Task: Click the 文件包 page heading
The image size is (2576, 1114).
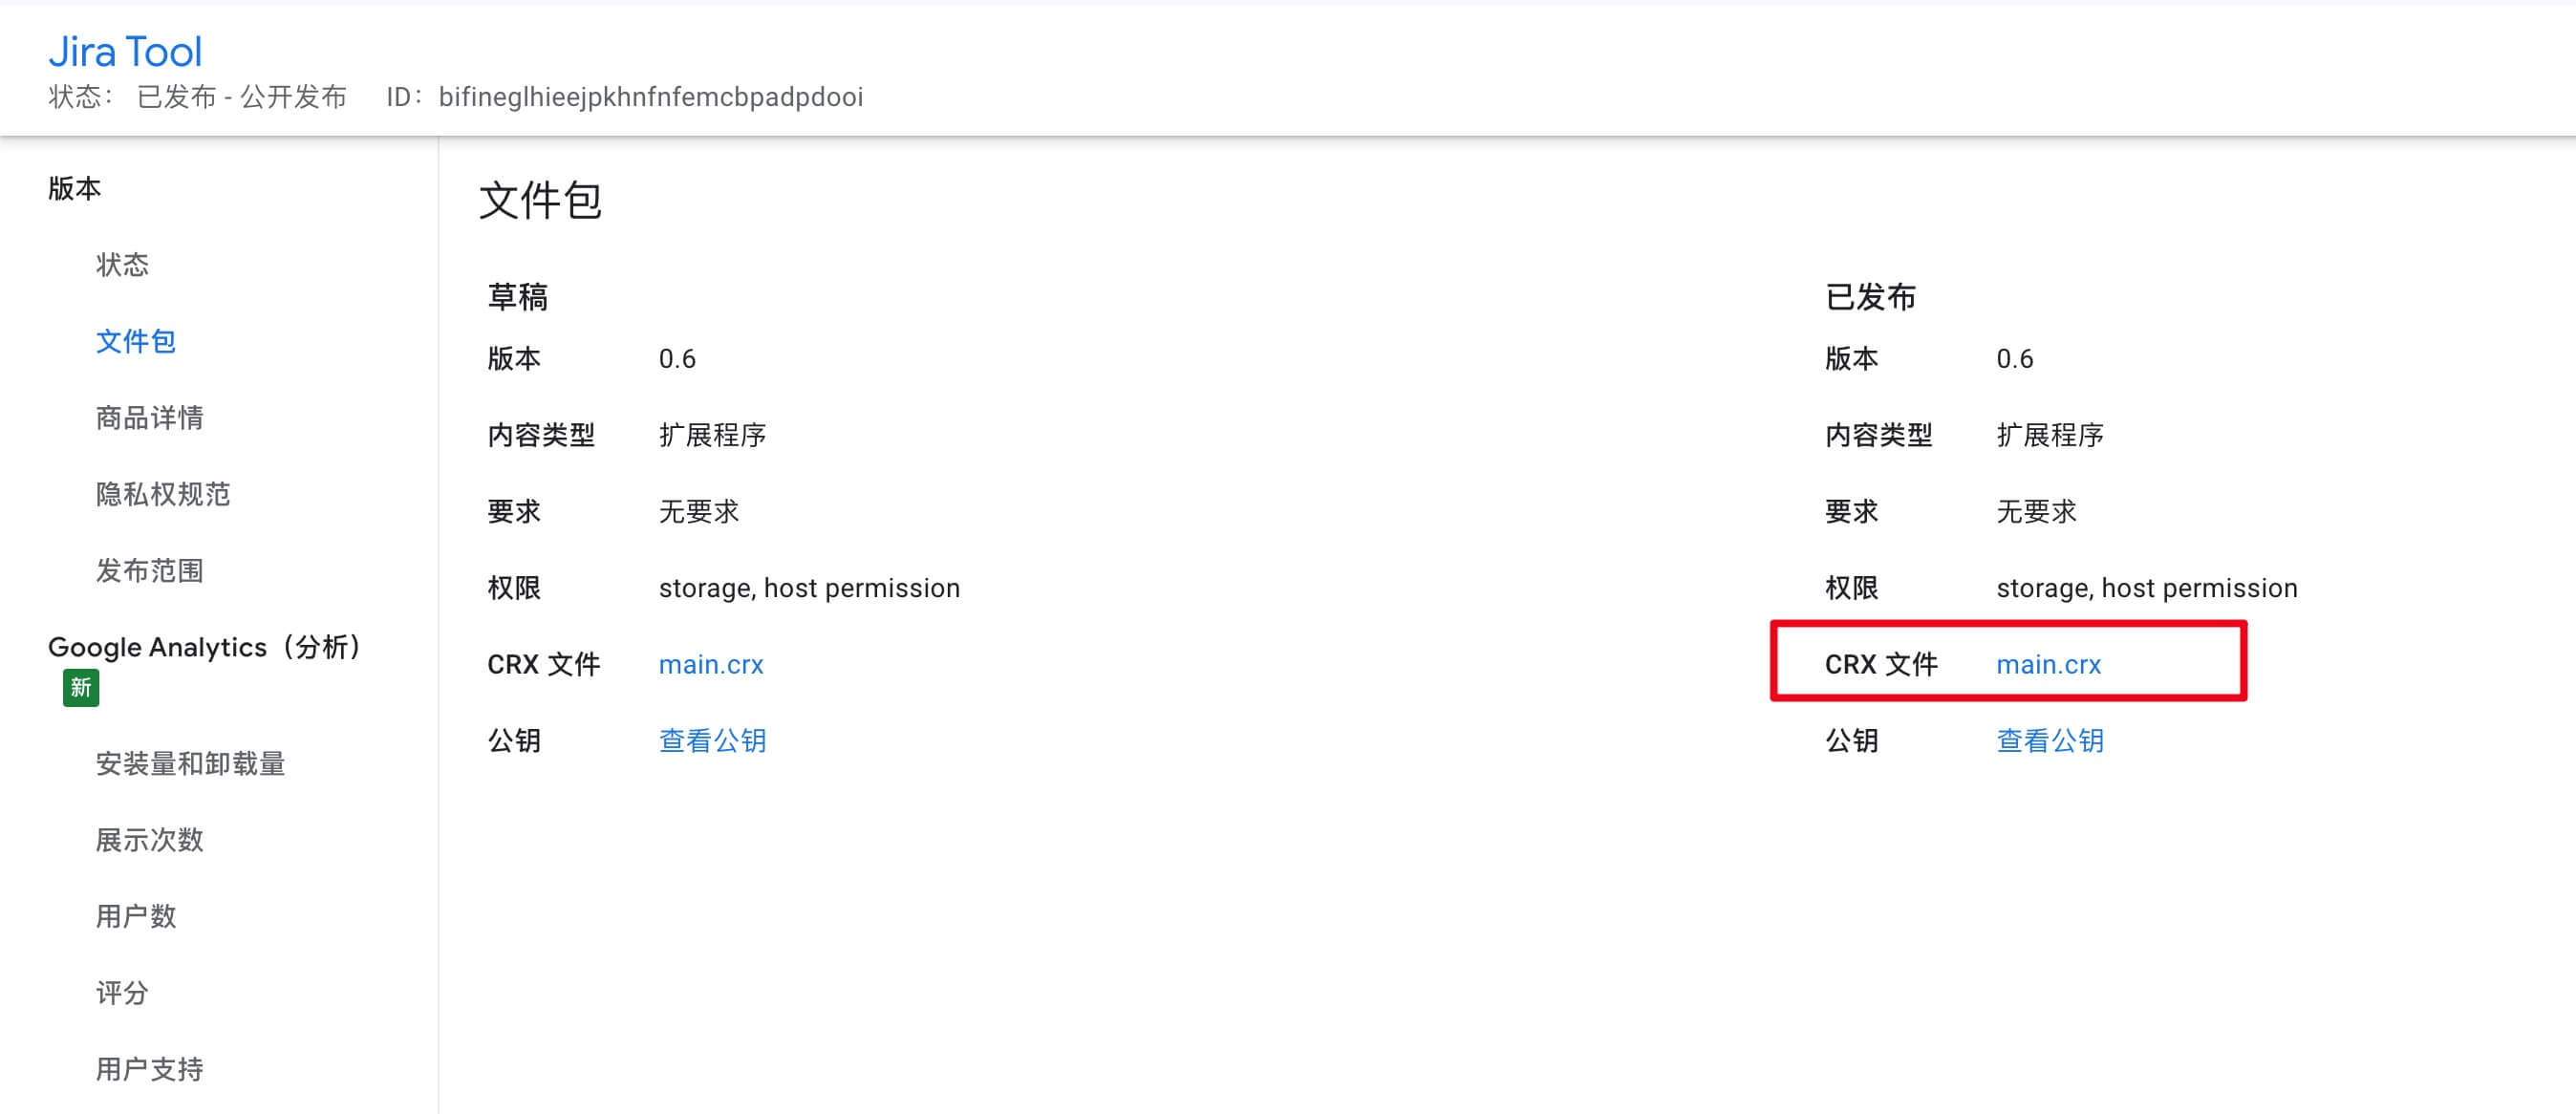Action: pos(540,200)
